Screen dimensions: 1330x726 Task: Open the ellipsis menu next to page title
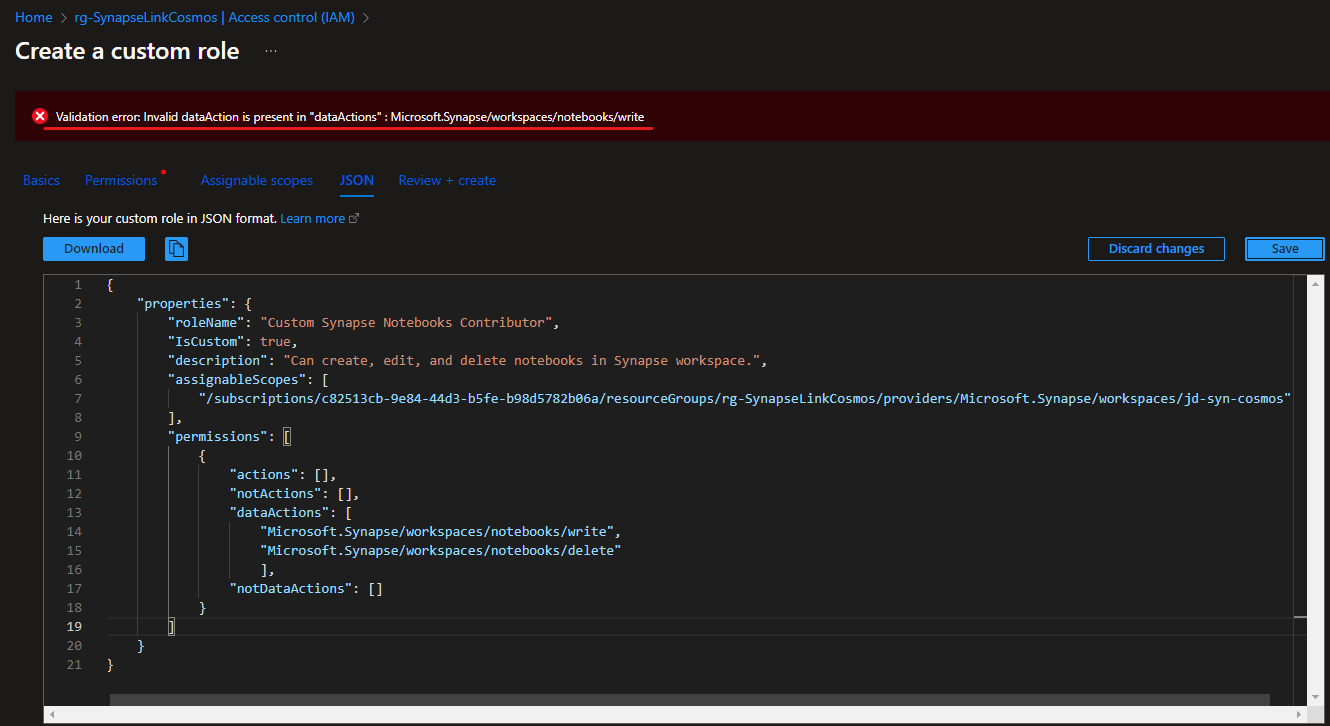coord(268,51)
